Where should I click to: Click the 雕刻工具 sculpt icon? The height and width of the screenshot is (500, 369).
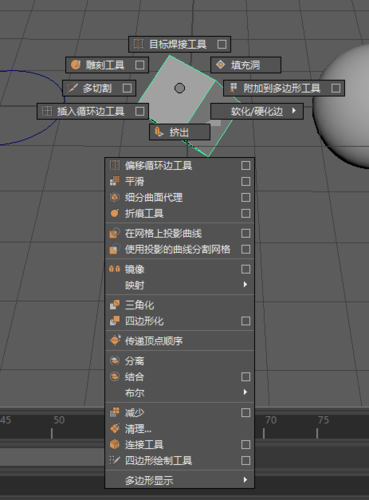point(76,65)
